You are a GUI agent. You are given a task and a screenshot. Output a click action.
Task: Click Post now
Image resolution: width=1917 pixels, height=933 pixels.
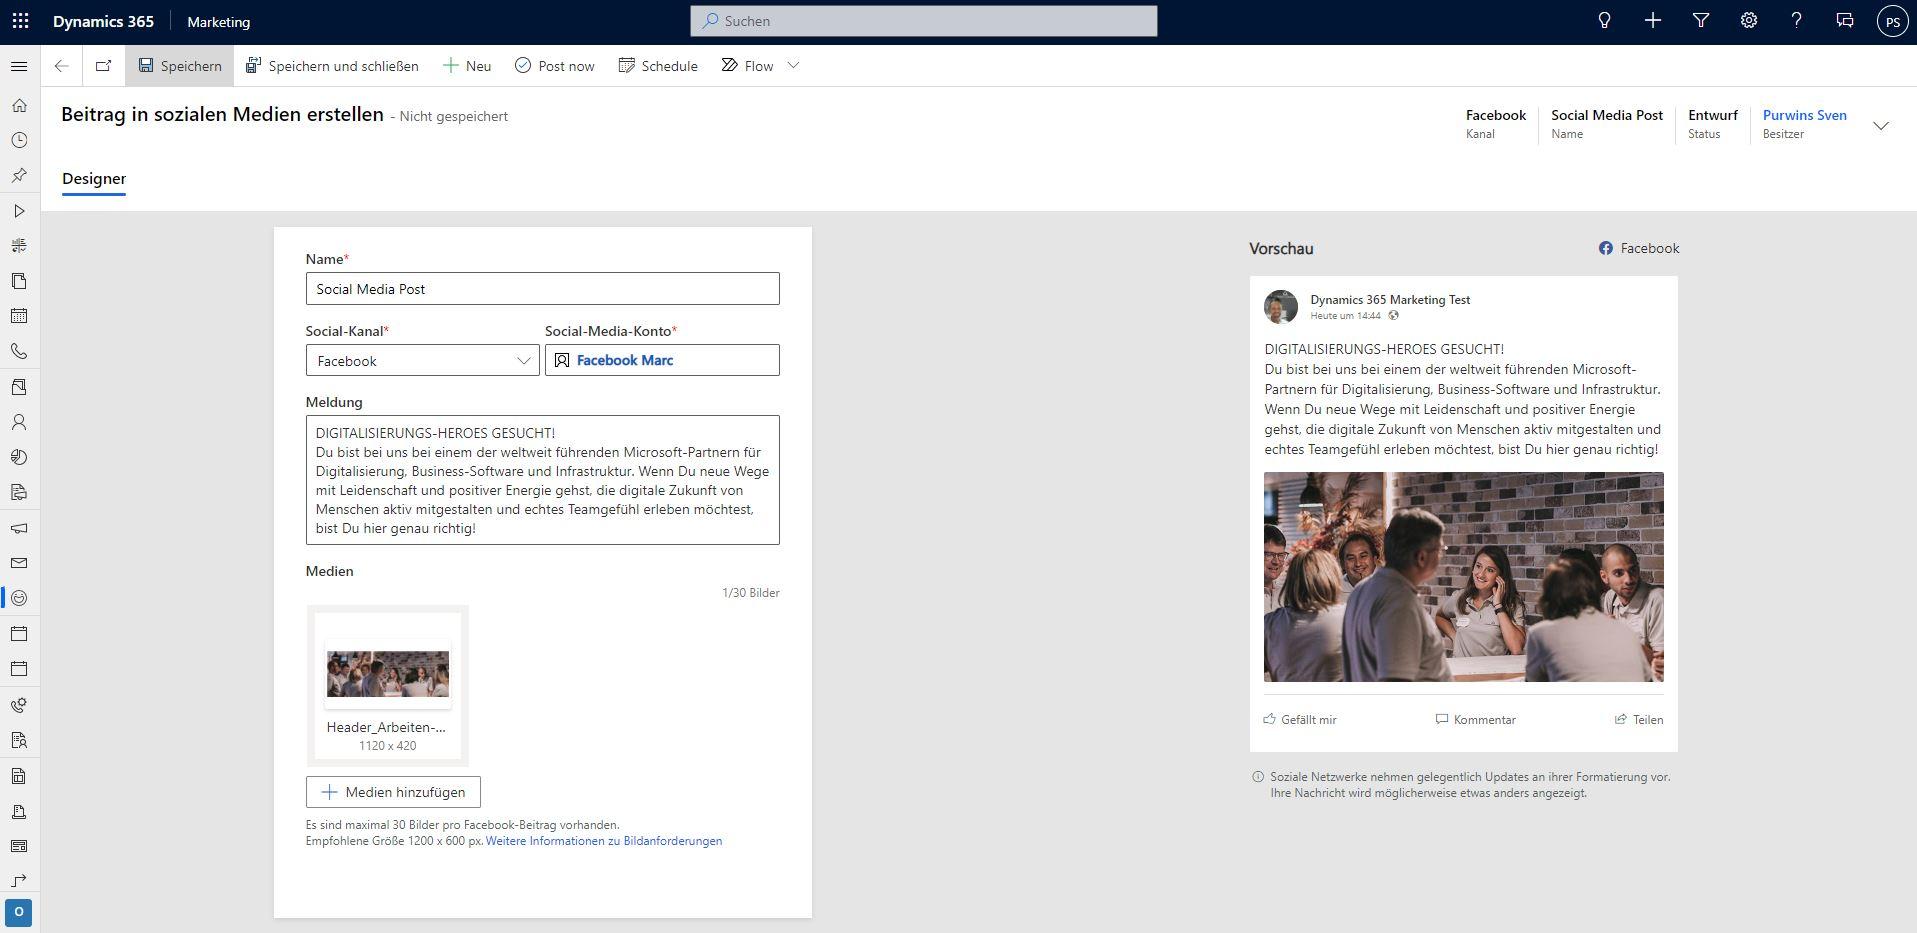pyautogui.click(x=555, y=66)
